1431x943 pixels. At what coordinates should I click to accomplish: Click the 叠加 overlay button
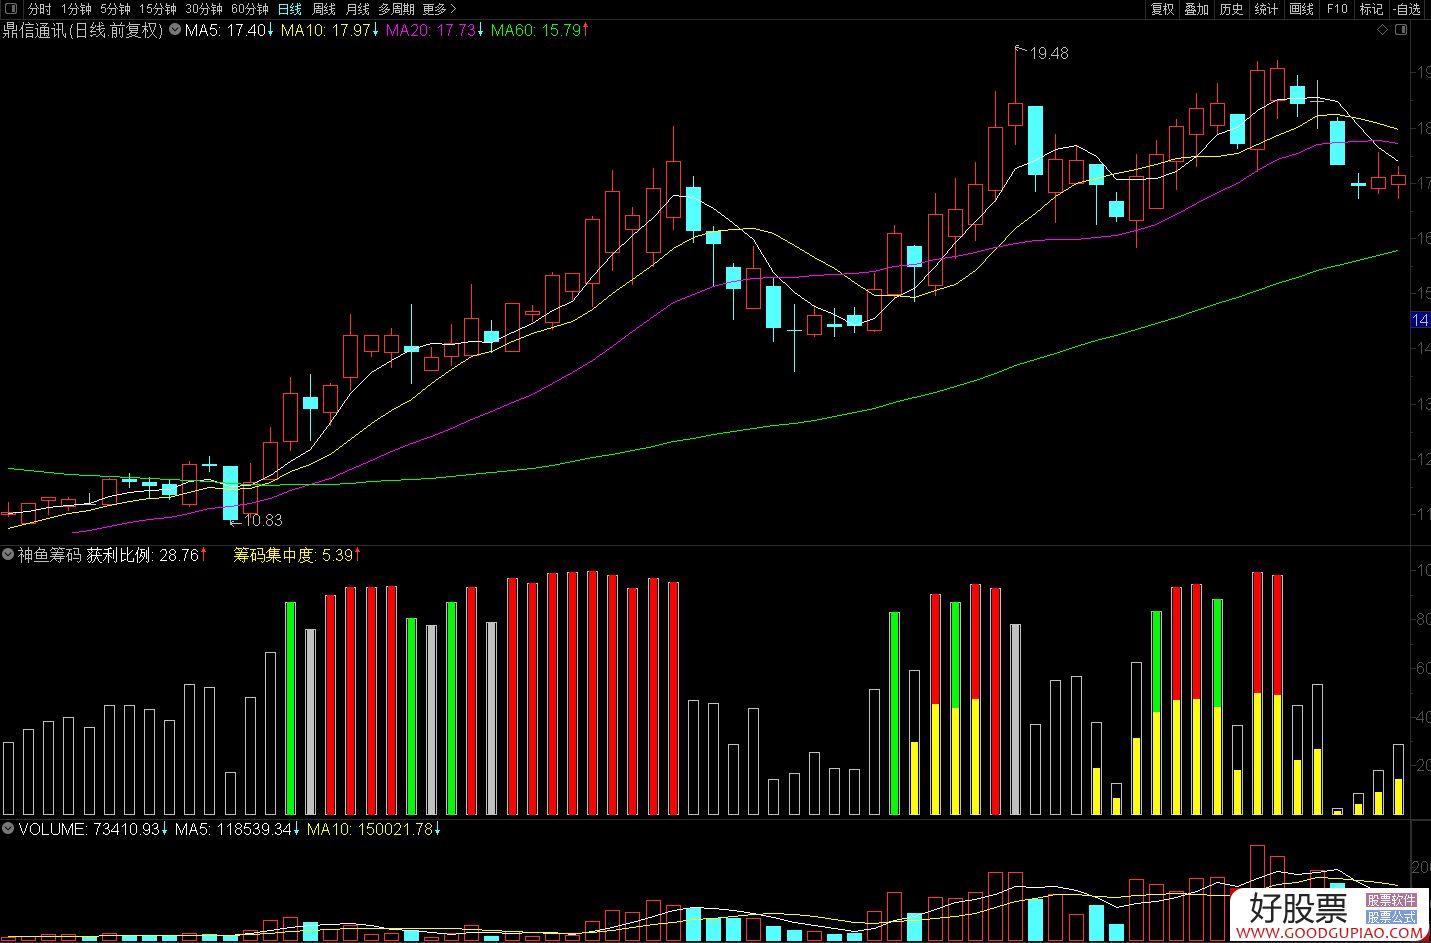coord(1196,9)
